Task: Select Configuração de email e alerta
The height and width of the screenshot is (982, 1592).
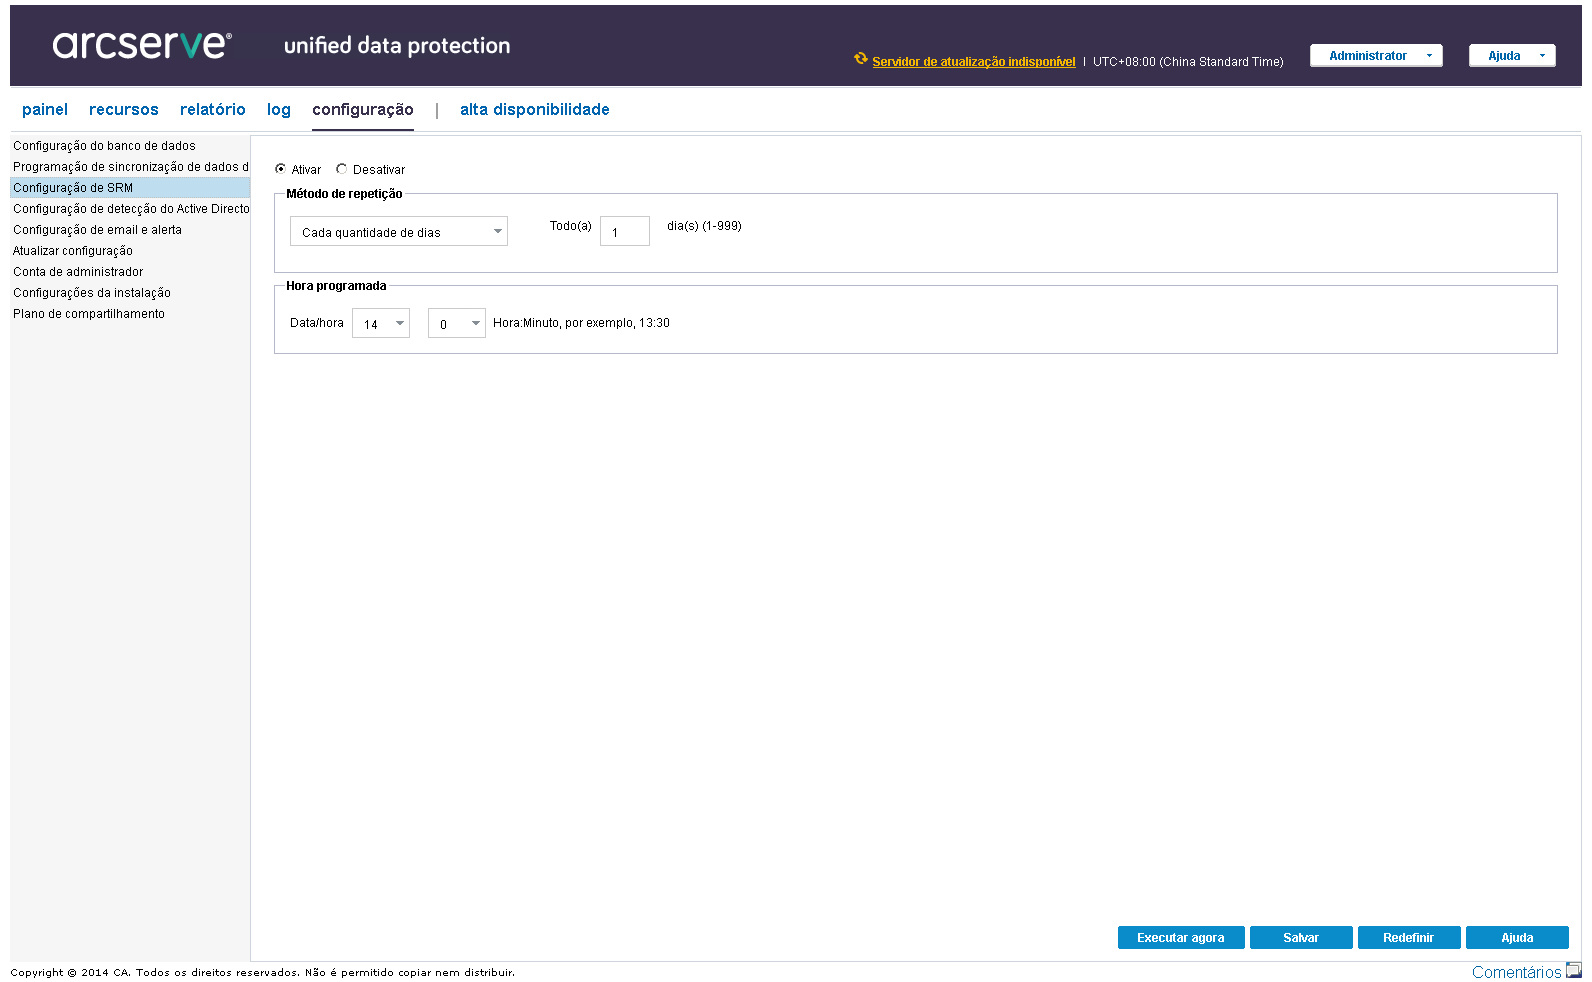Action: (x=98, y=230)
